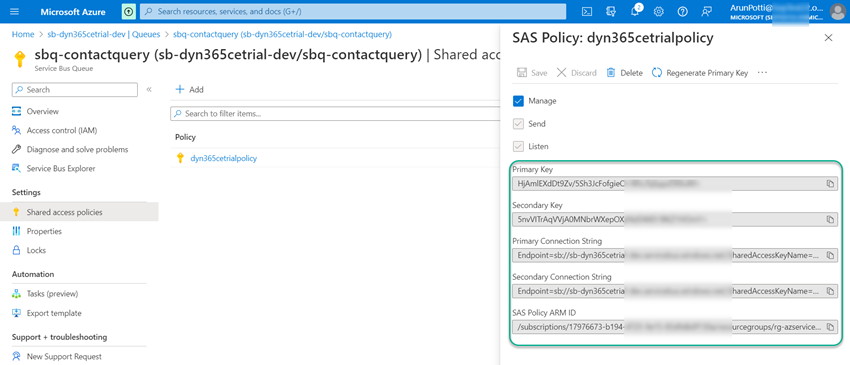The height and width of the screenshot is (365, 850).
Task: Focus the left menu Search box
Action: (75, 89)
